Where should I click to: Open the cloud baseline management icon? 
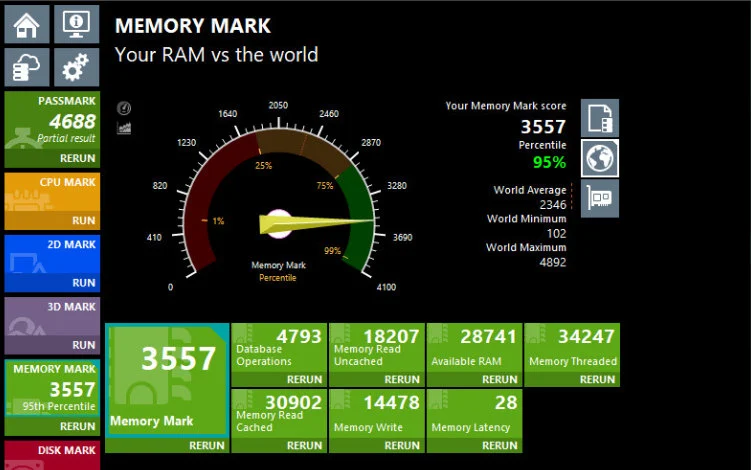pyautogui.click(x=27, y=68)
